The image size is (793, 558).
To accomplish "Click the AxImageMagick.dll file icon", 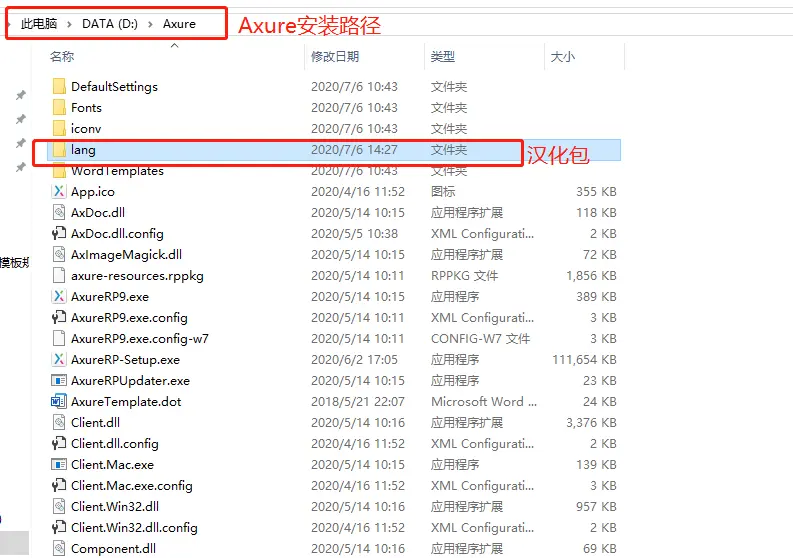I will coord(59,254).
